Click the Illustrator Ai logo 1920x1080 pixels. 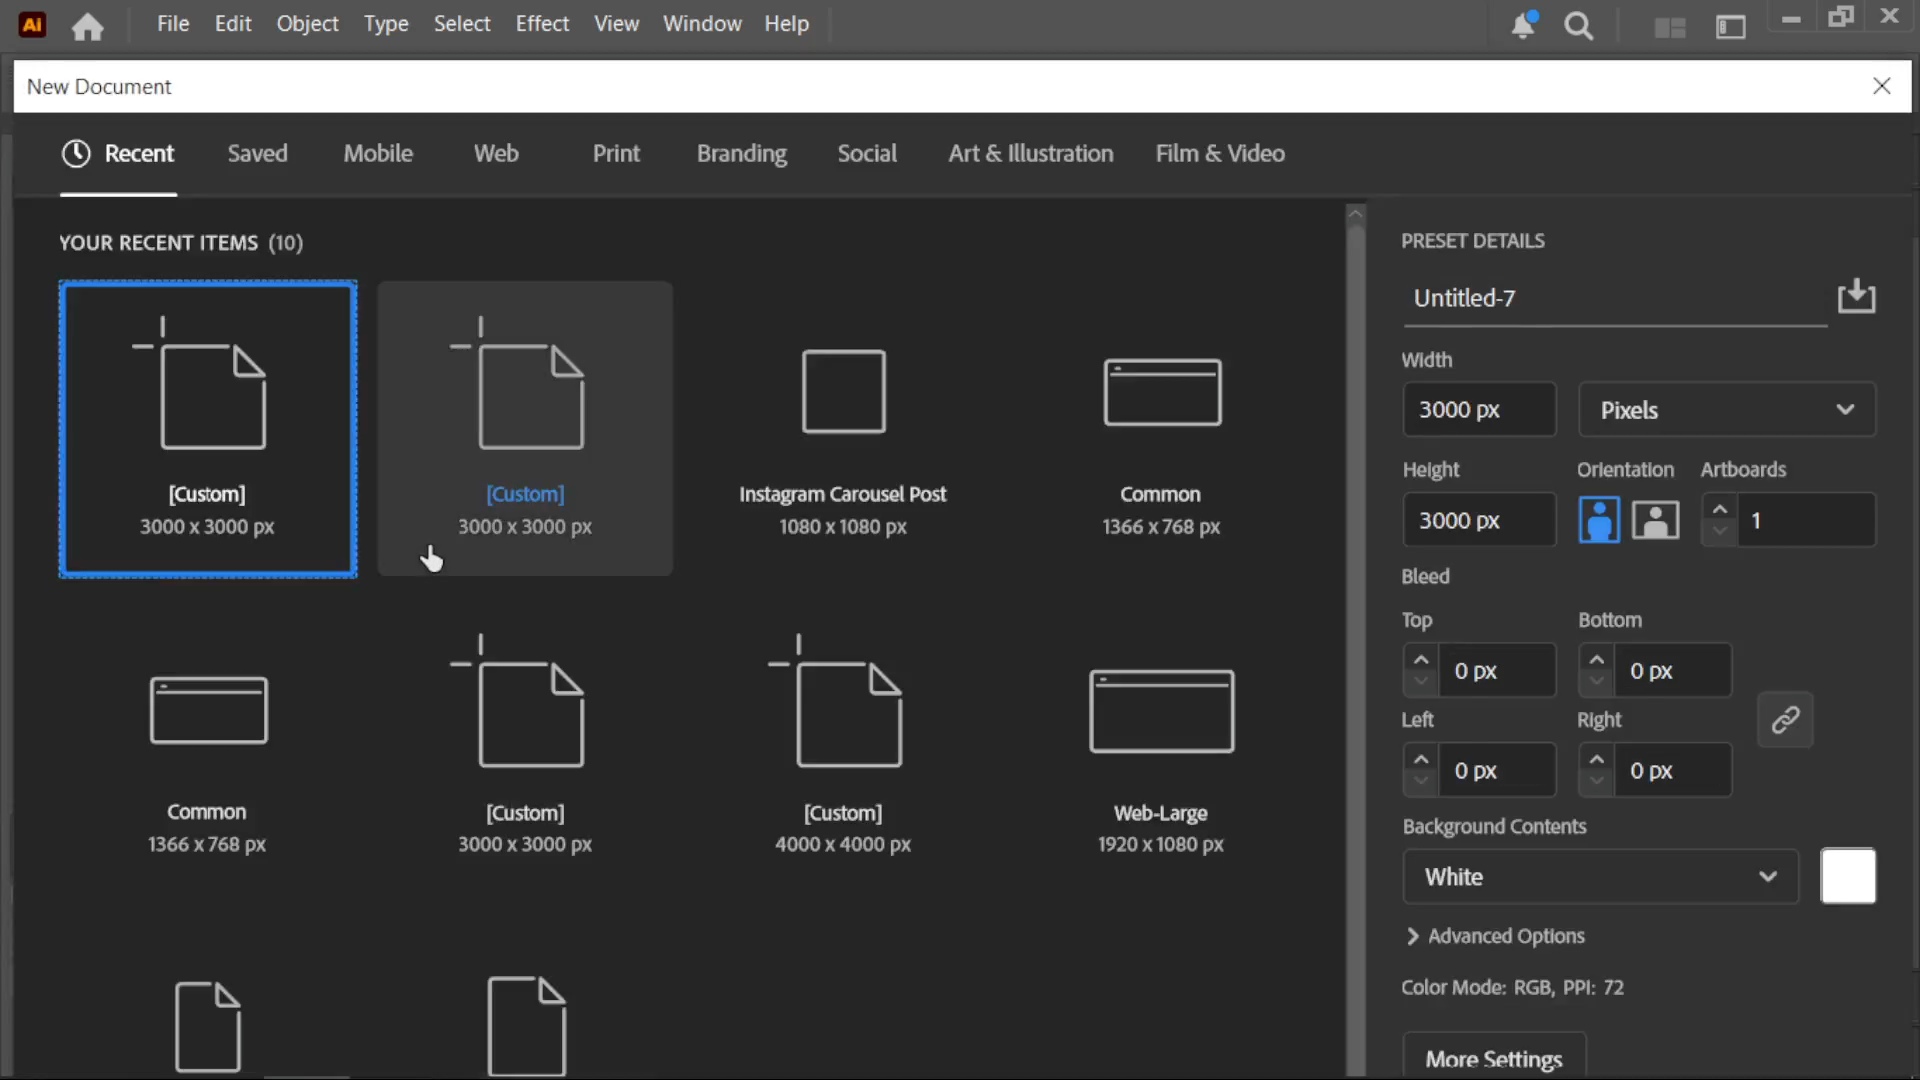[33, 25]
